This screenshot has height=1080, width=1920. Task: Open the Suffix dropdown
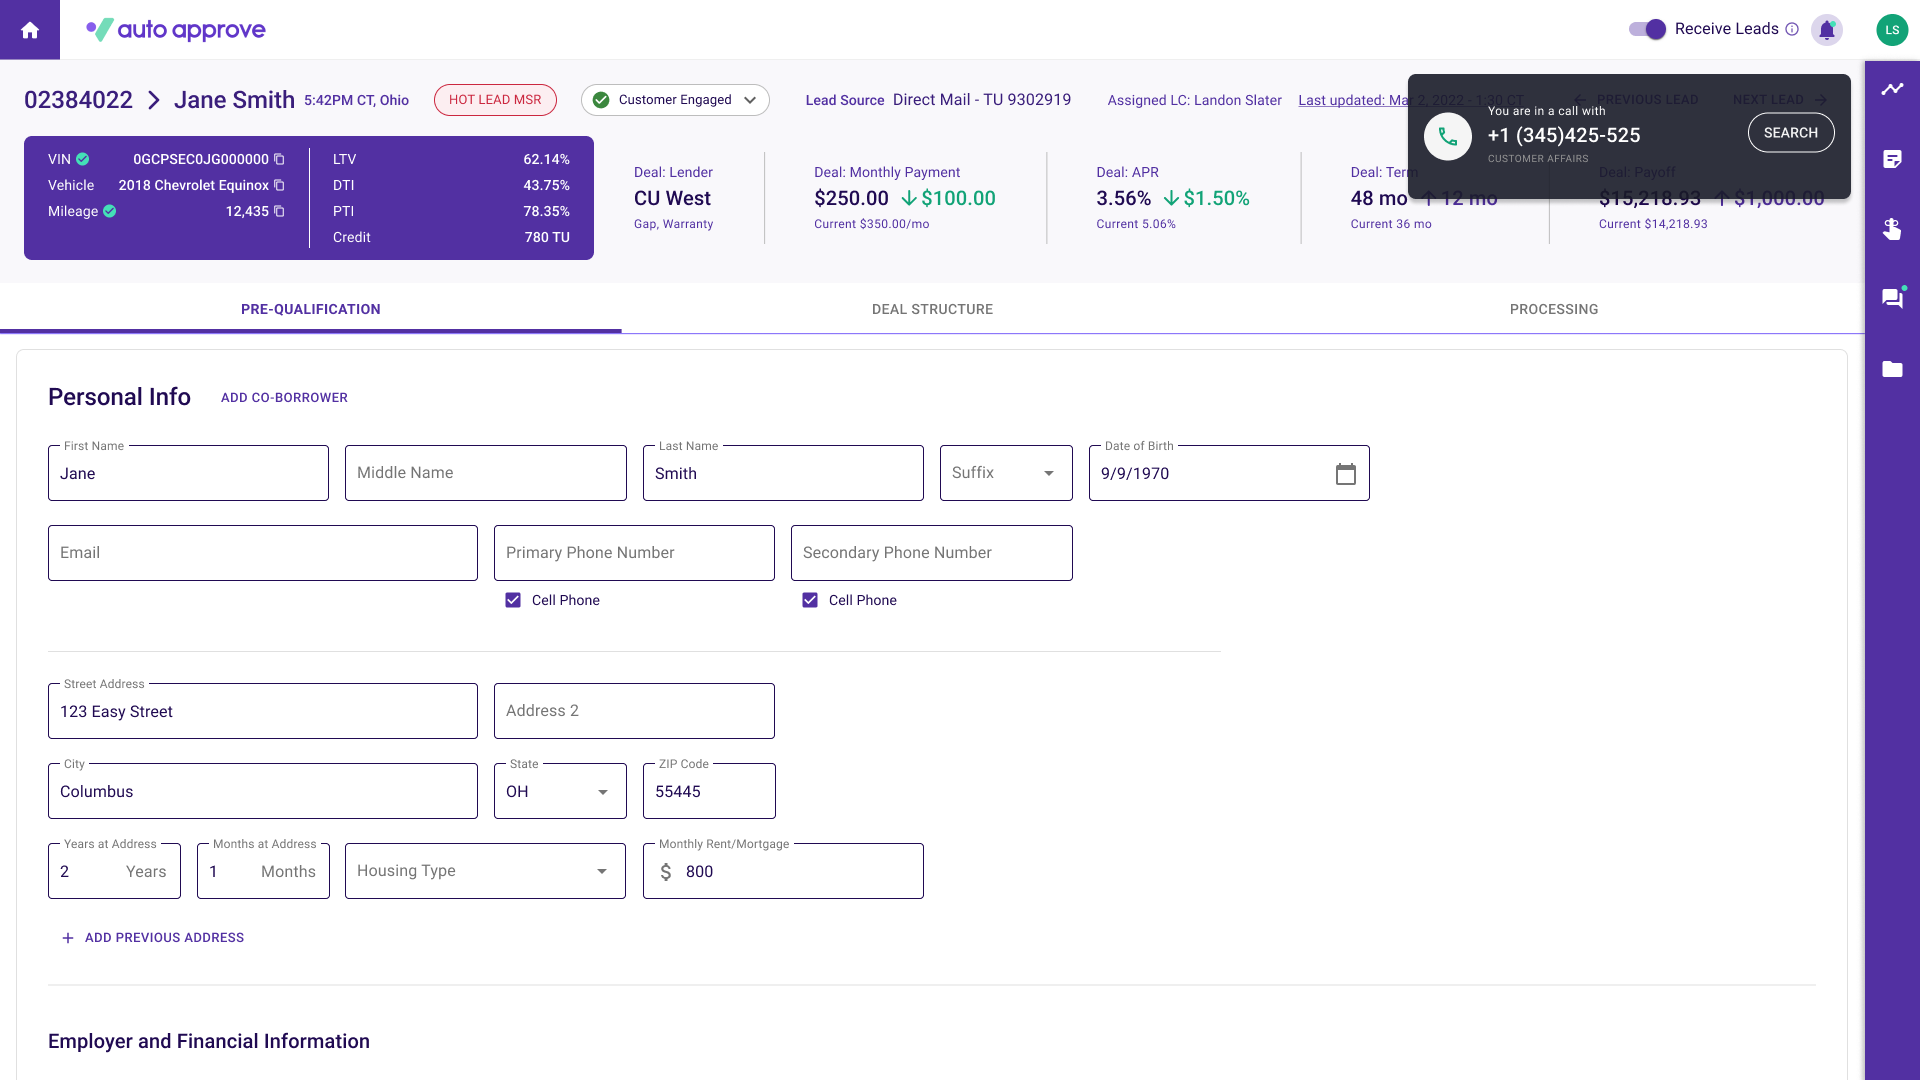(x=1006, y=473)
